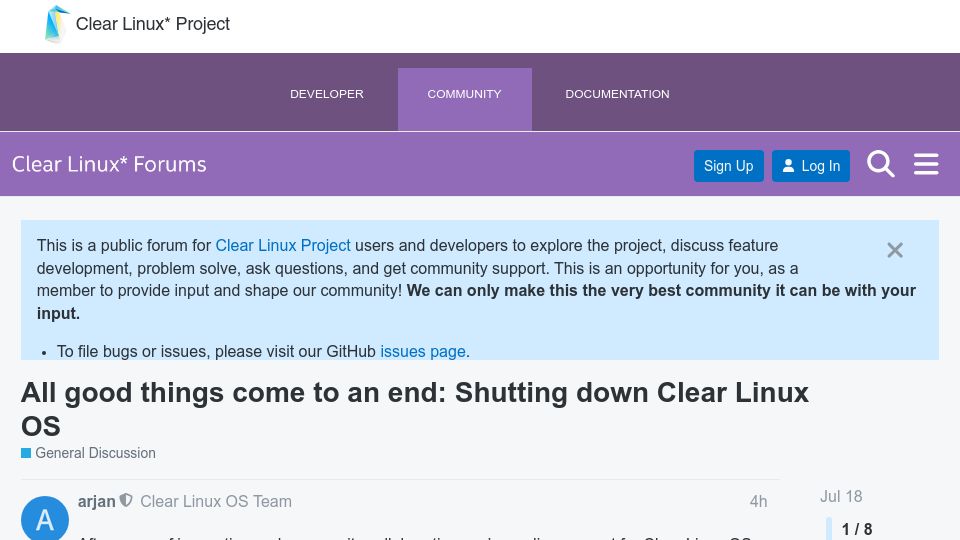The width and height of the screenshot is (960, 540).
Task: Click the 4h post timestamp
Action: [758, 501]
